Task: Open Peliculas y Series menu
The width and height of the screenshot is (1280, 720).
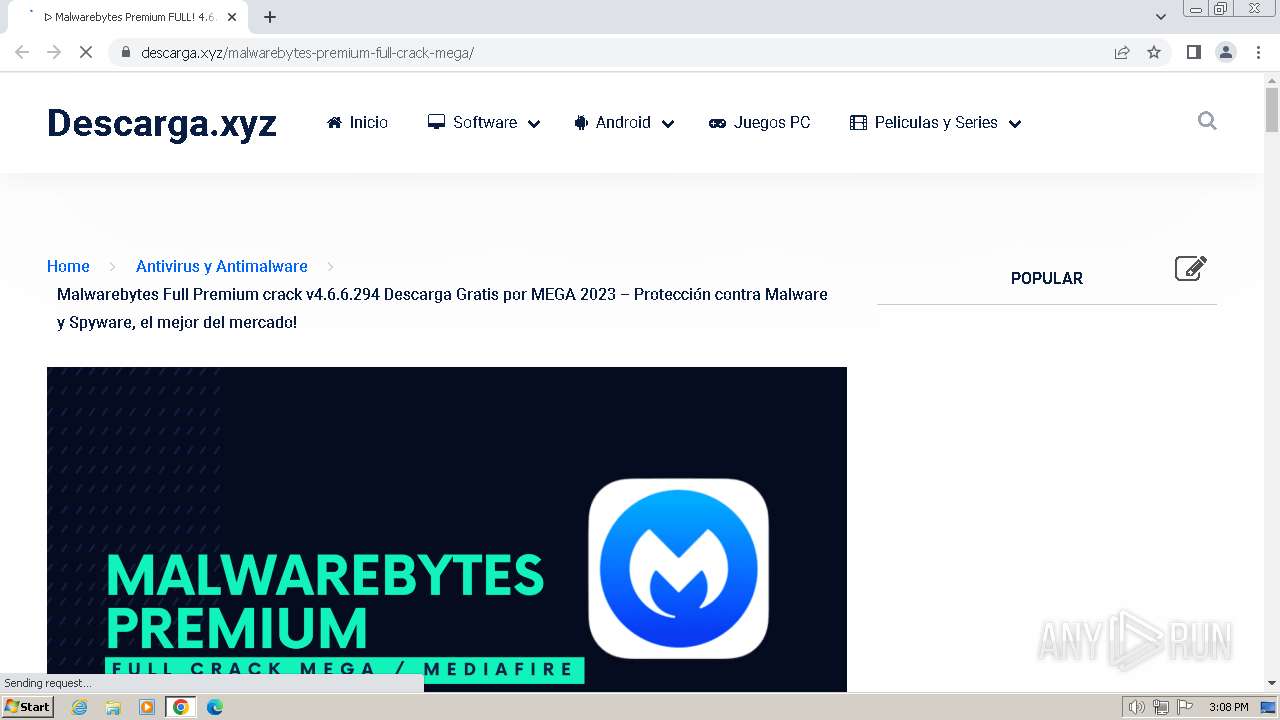Action: (x=935, y=122)
